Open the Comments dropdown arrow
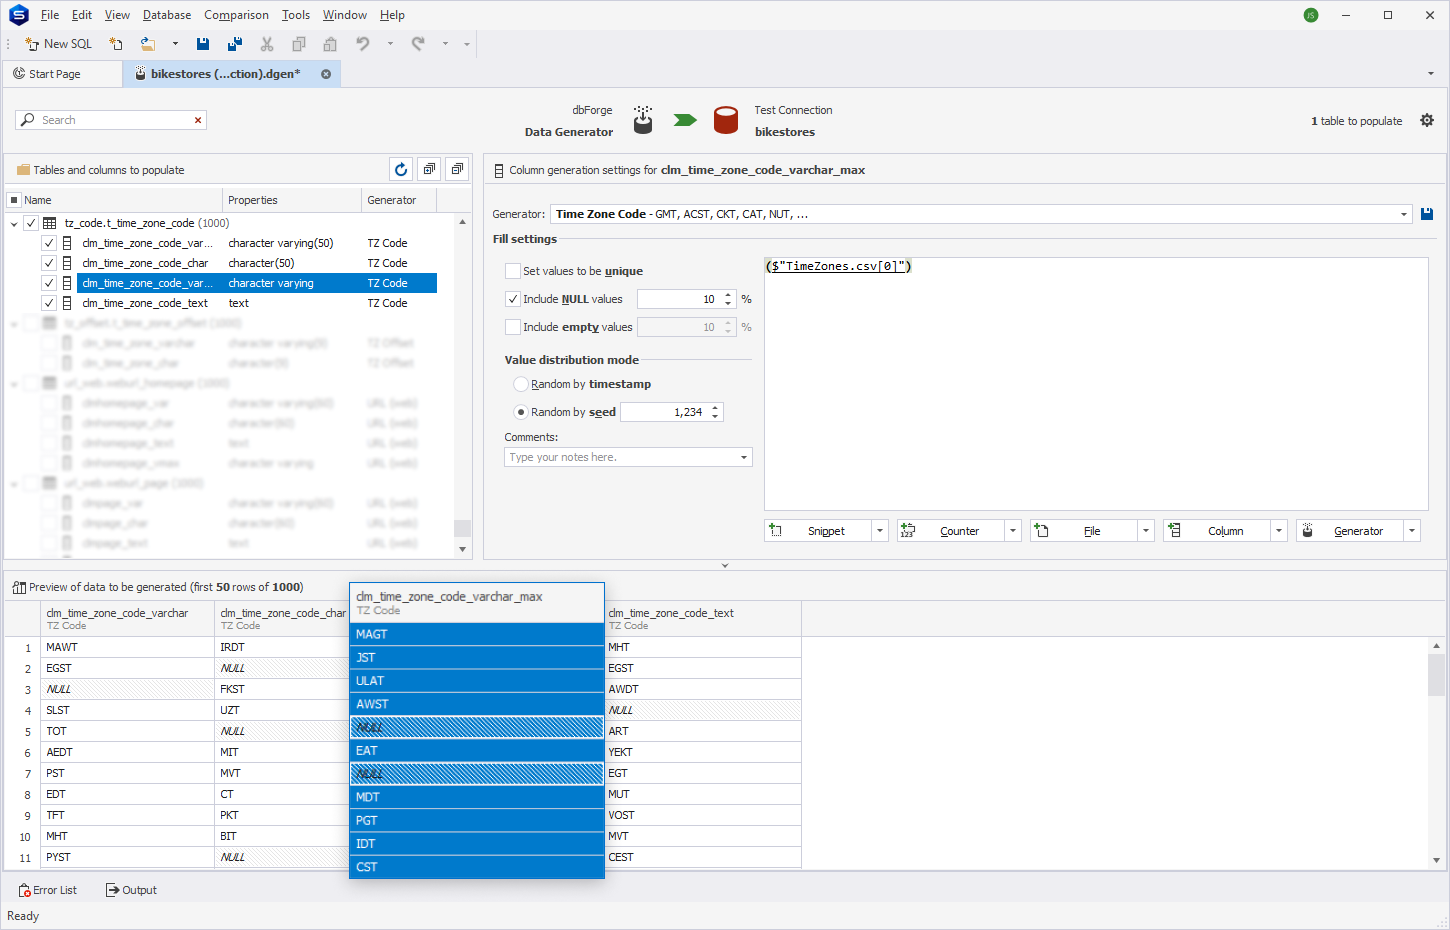 (744, 457)
